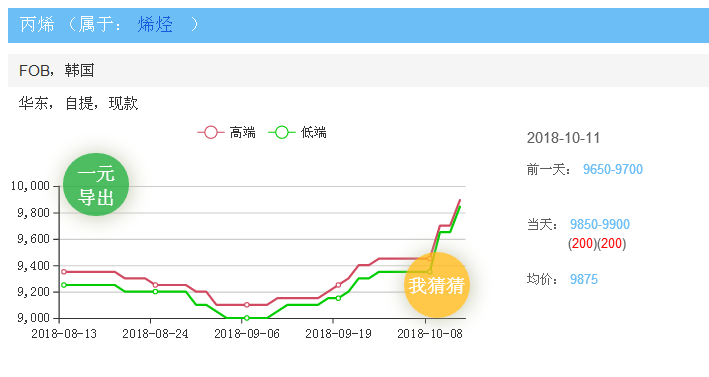The image size is (709, 377).
Task: Click the 高端 data point above 2018-09-06
Action: (246, 305)
